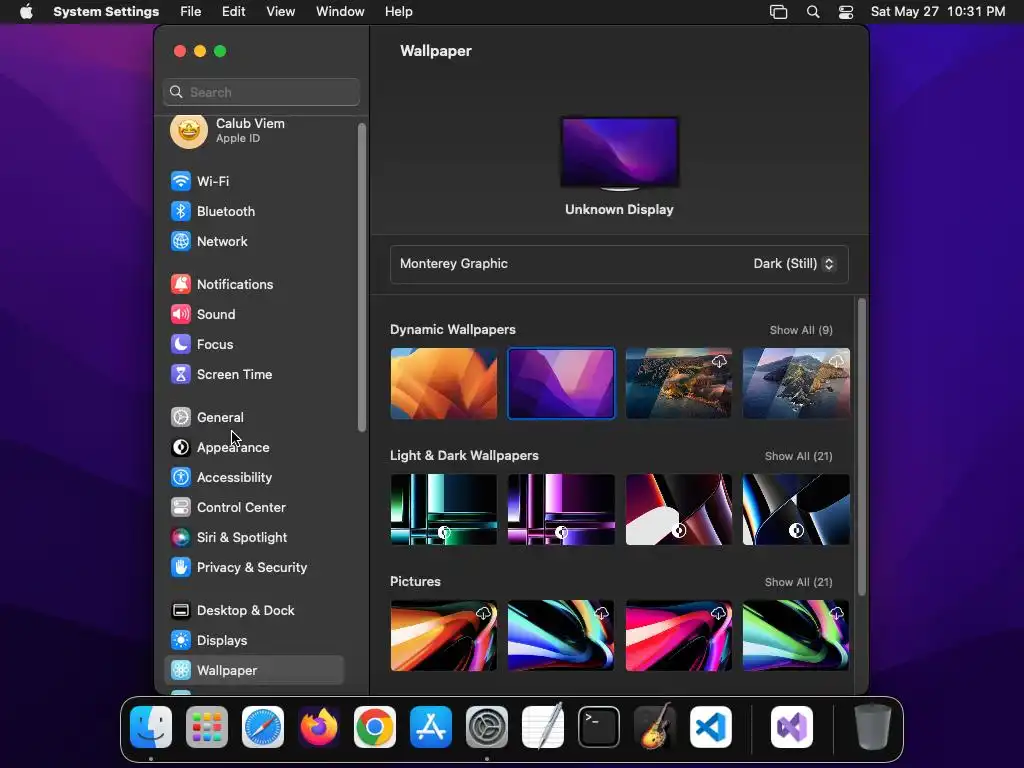The height and width of the screenshot is (768, 1024).
Task: Click the sidebar Search field
Action: 261,92
